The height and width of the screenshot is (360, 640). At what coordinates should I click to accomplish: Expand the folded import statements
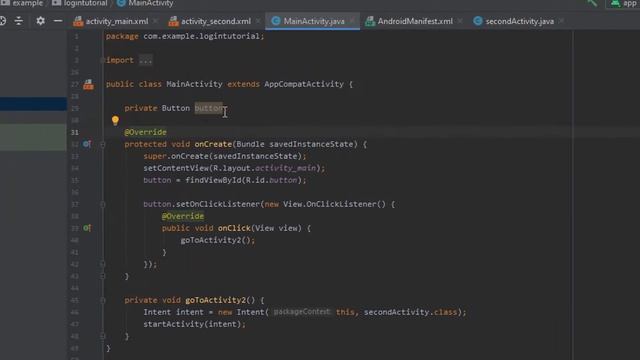(x=102, y=60)
